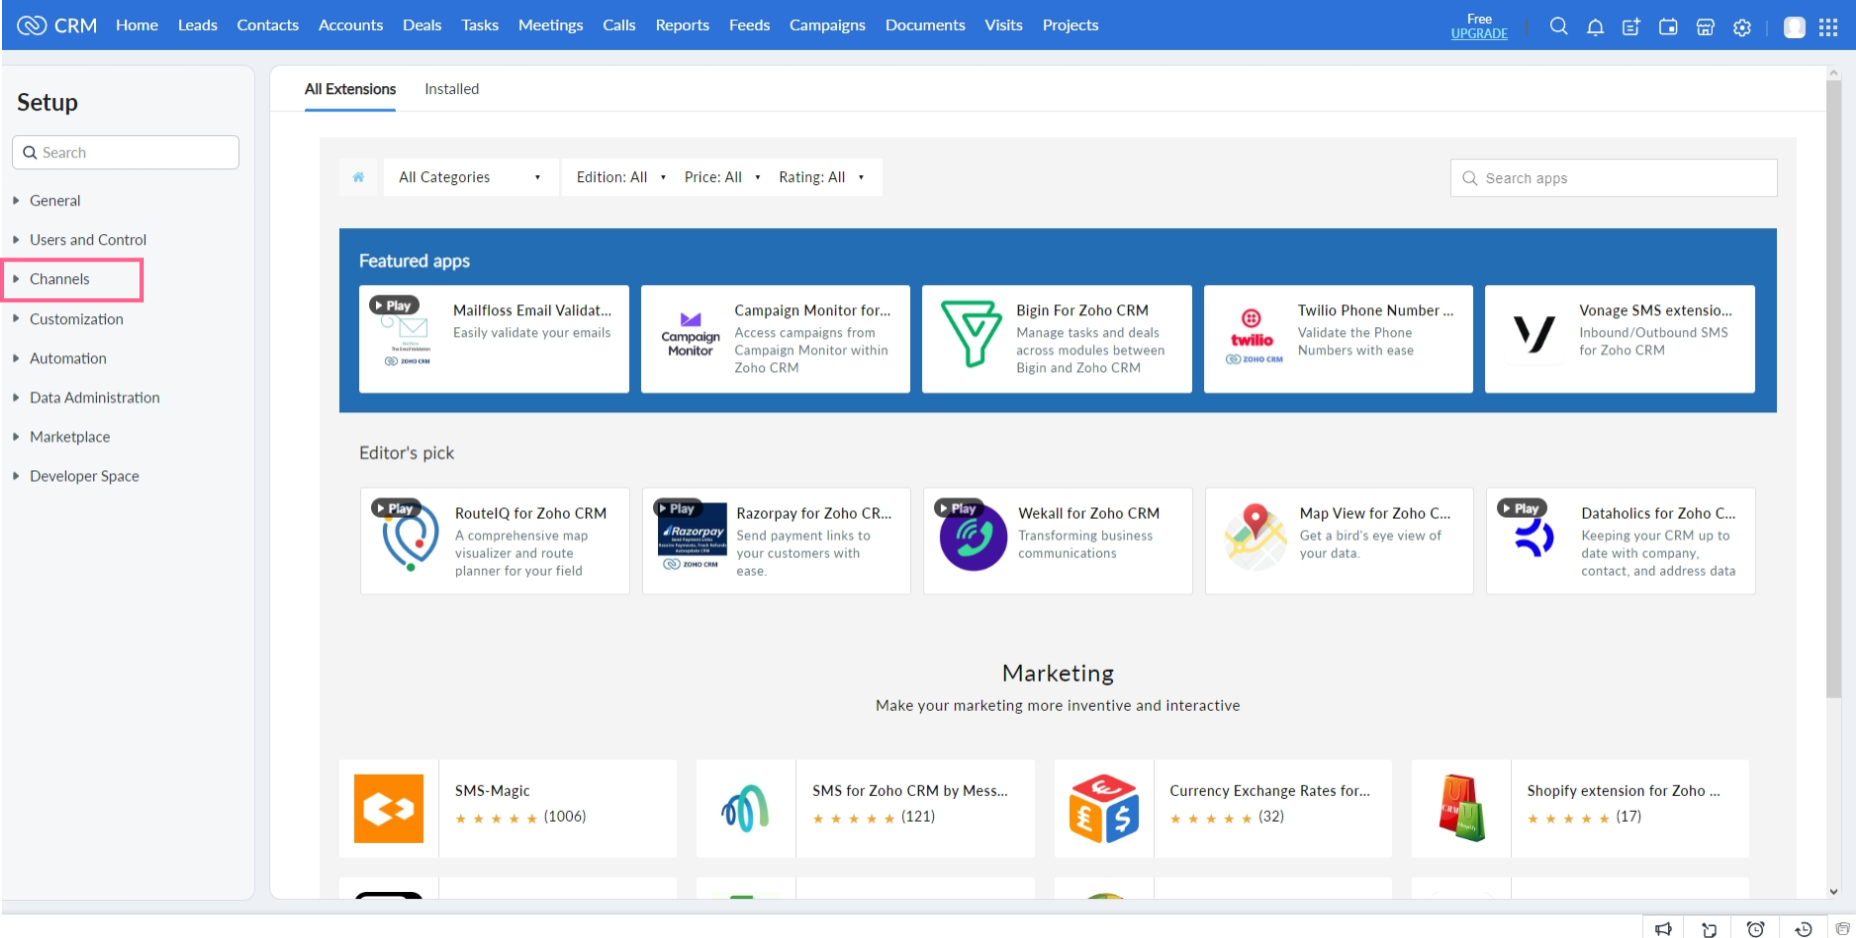The width and height of the screenshot is (1856, 938).
Task: Open the announcements megaphone icon
Action: (x=1663, y=929)
